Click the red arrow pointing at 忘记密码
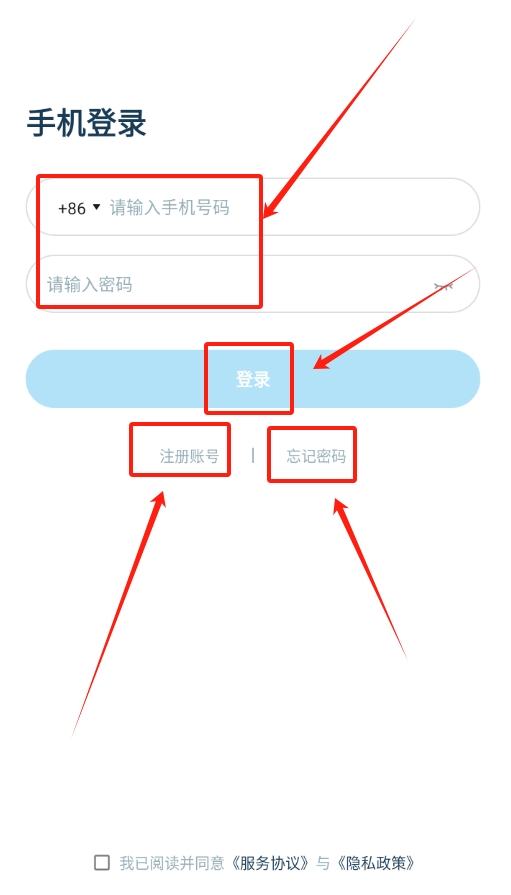The image size is (511, 895). (x=370, y=578)
